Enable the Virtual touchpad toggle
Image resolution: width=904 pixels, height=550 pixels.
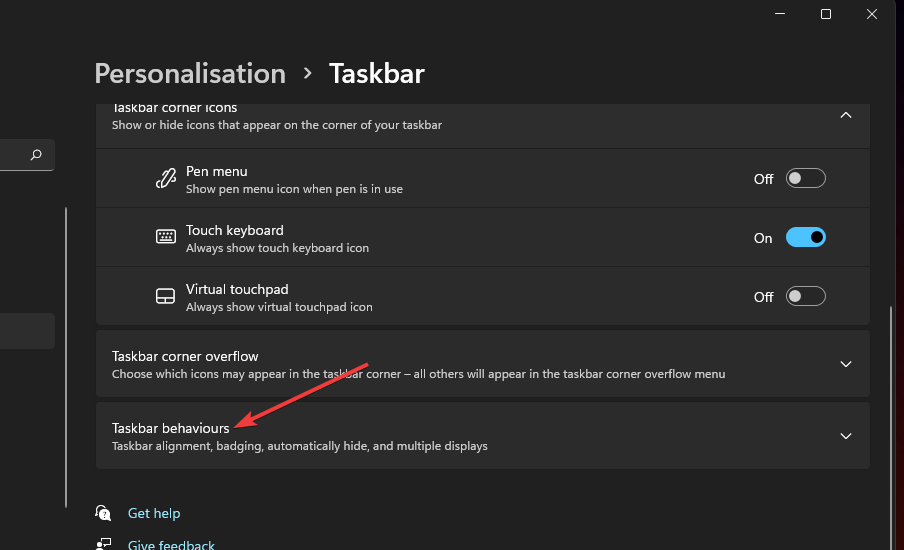coord(805,297)
